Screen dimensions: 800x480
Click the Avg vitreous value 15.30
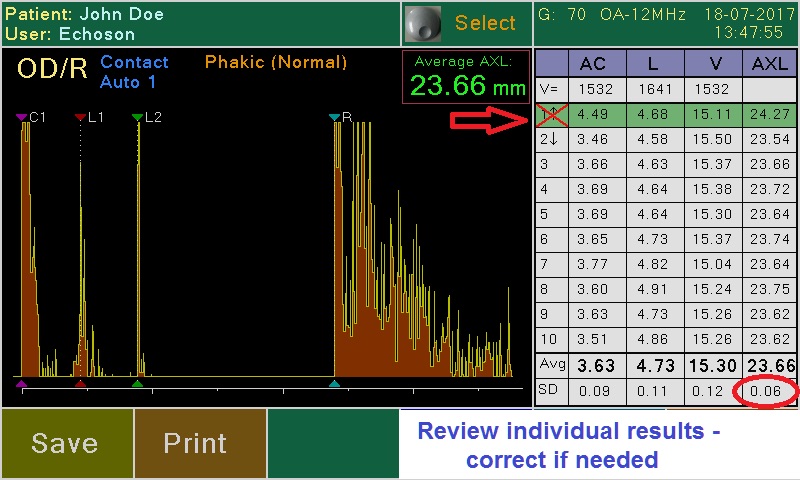713,366
